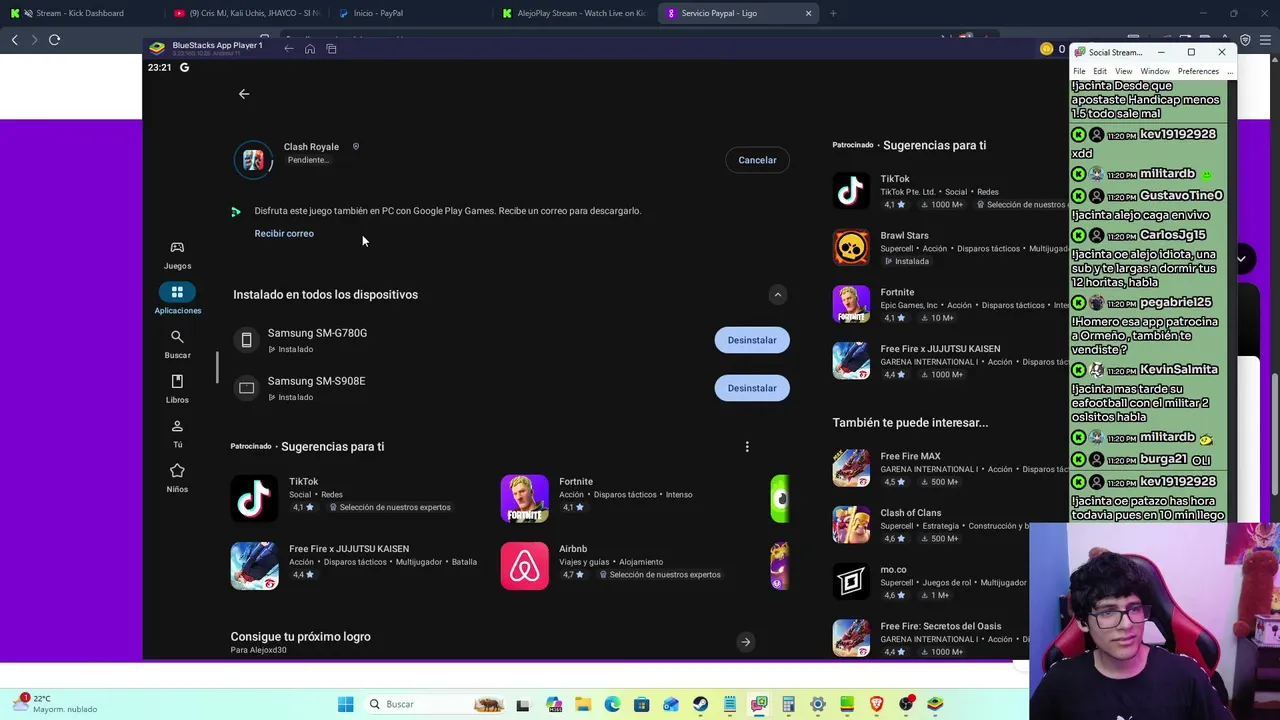Screen dimensions: 1280x720
Task: Open Calculator from the taskbar
Action: (788, 704)
